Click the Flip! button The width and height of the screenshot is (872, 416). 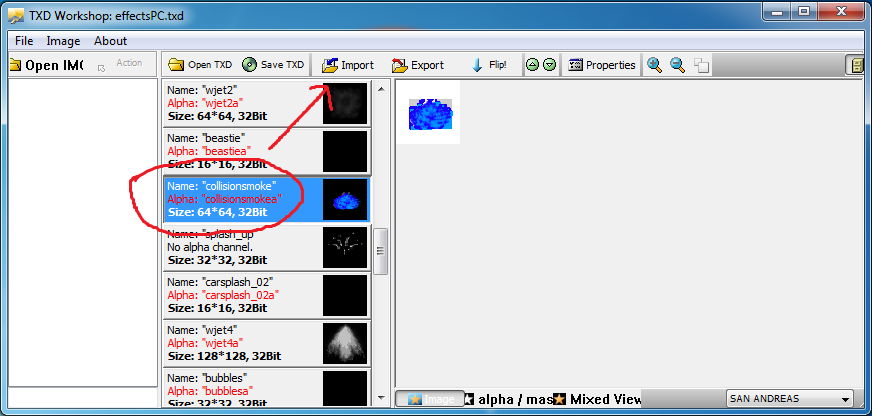489,65
